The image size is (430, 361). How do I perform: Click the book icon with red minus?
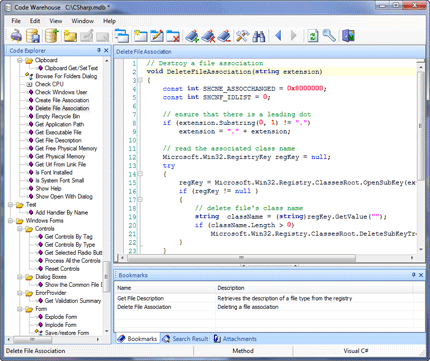click(x=224, y=36)
